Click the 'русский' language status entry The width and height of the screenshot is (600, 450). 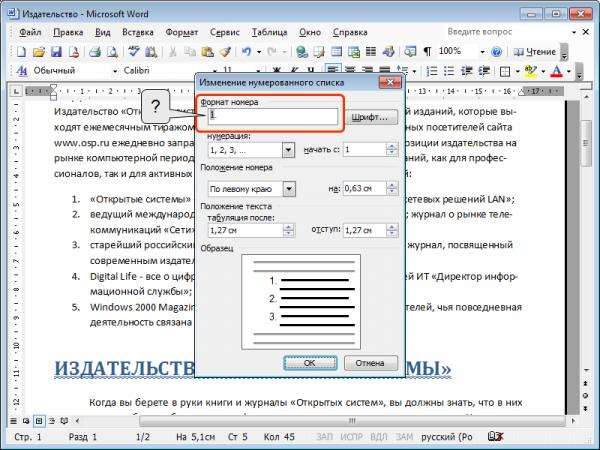point(447,437)
